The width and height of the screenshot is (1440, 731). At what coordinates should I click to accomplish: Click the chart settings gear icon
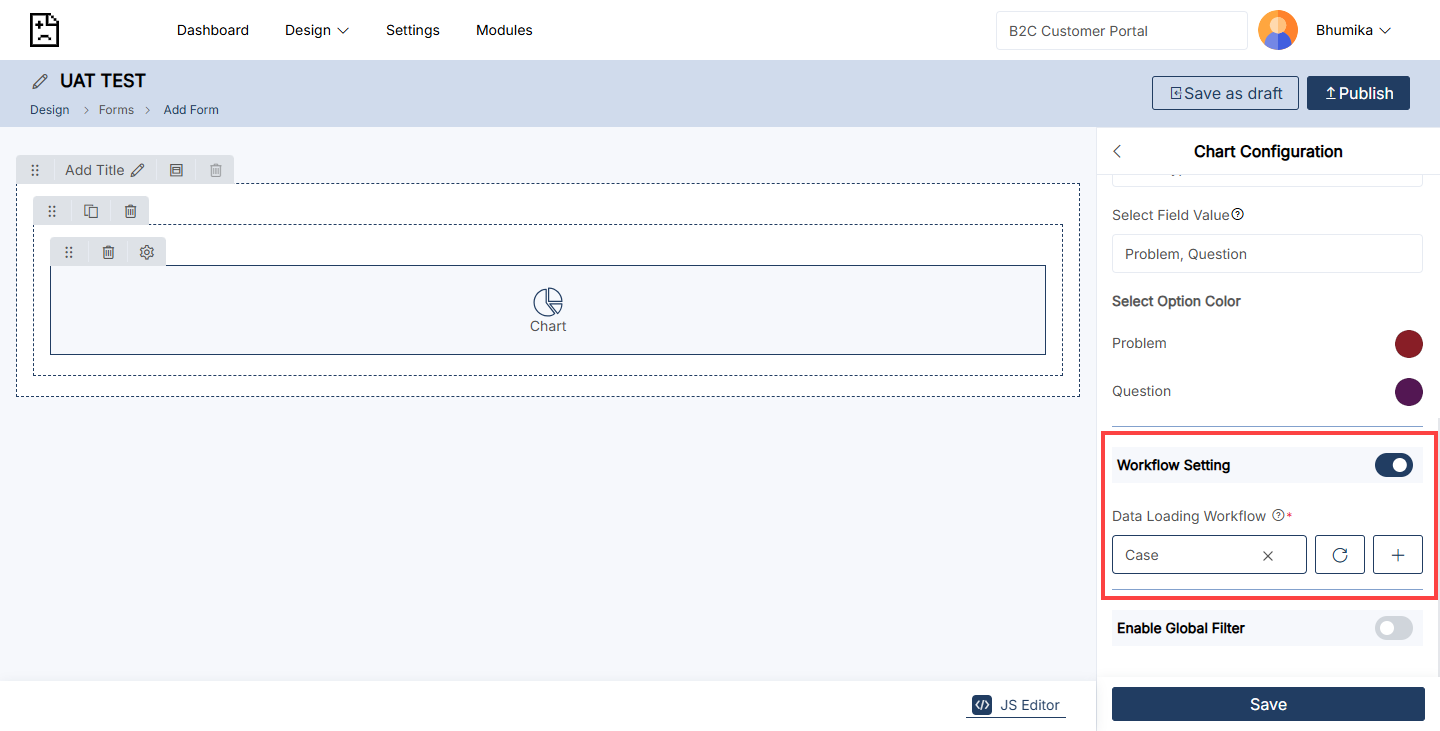pos(147,252)
